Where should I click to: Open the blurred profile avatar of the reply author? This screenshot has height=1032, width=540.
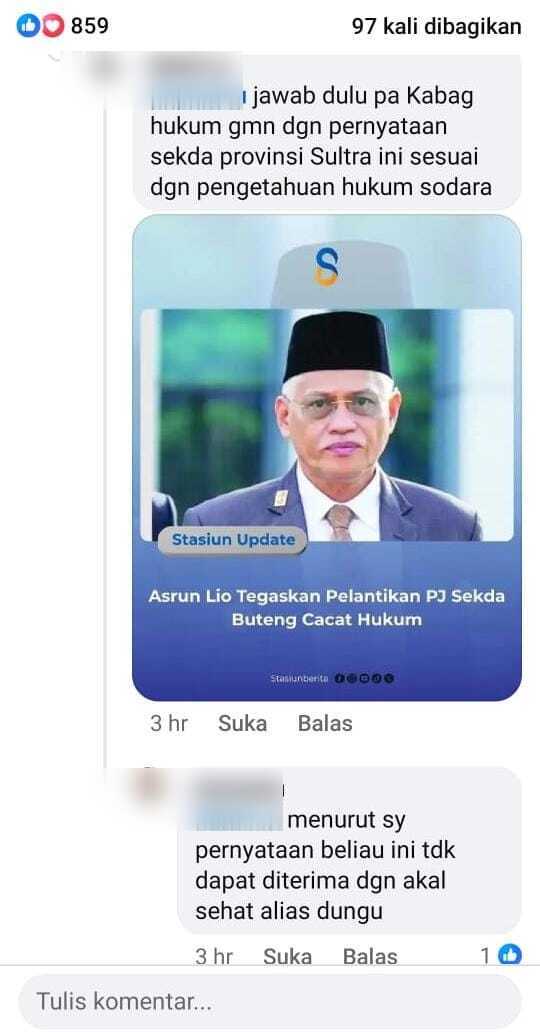148,785
